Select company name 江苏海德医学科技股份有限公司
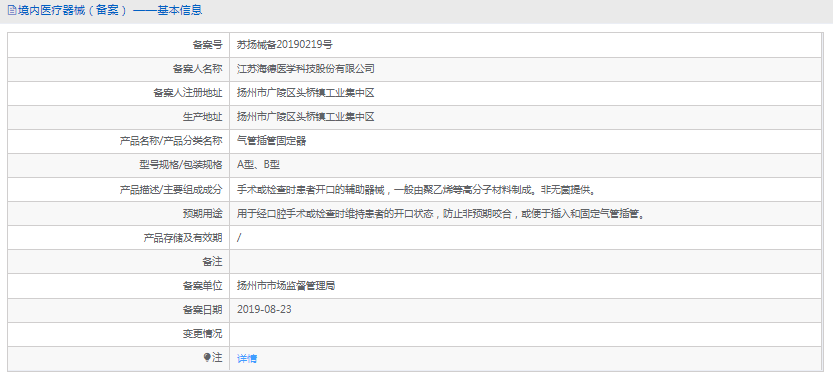This screenshot has width=833, height=378. [306, 68]
